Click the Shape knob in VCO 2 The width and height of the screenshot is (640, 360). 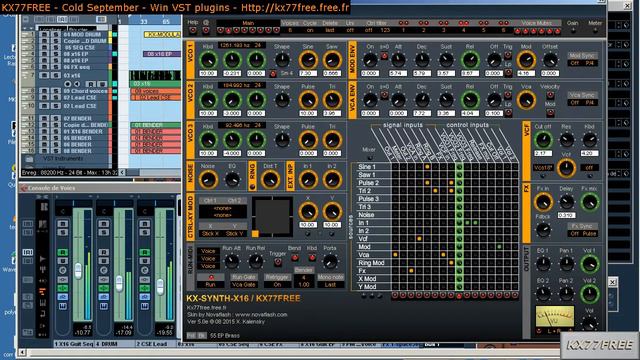pos(282,100)
